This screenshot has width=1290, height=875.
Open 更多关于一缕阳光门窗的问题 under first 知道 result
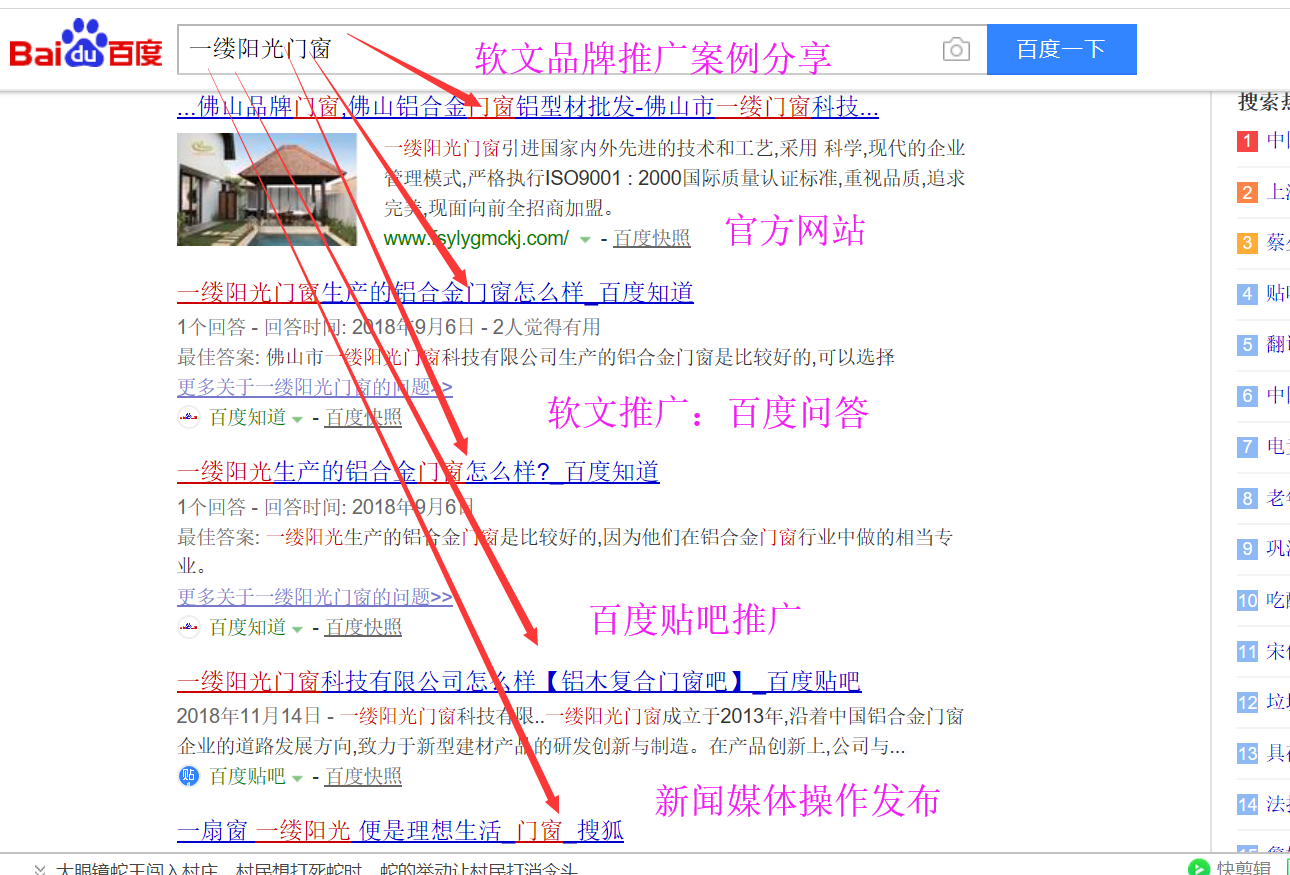(315, 387)
